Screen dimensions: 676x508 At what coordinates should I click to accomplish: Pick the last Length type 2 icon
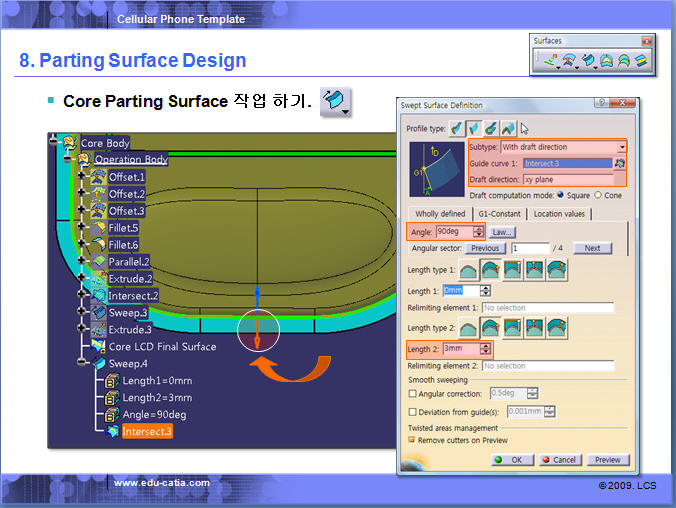(556, 327)
